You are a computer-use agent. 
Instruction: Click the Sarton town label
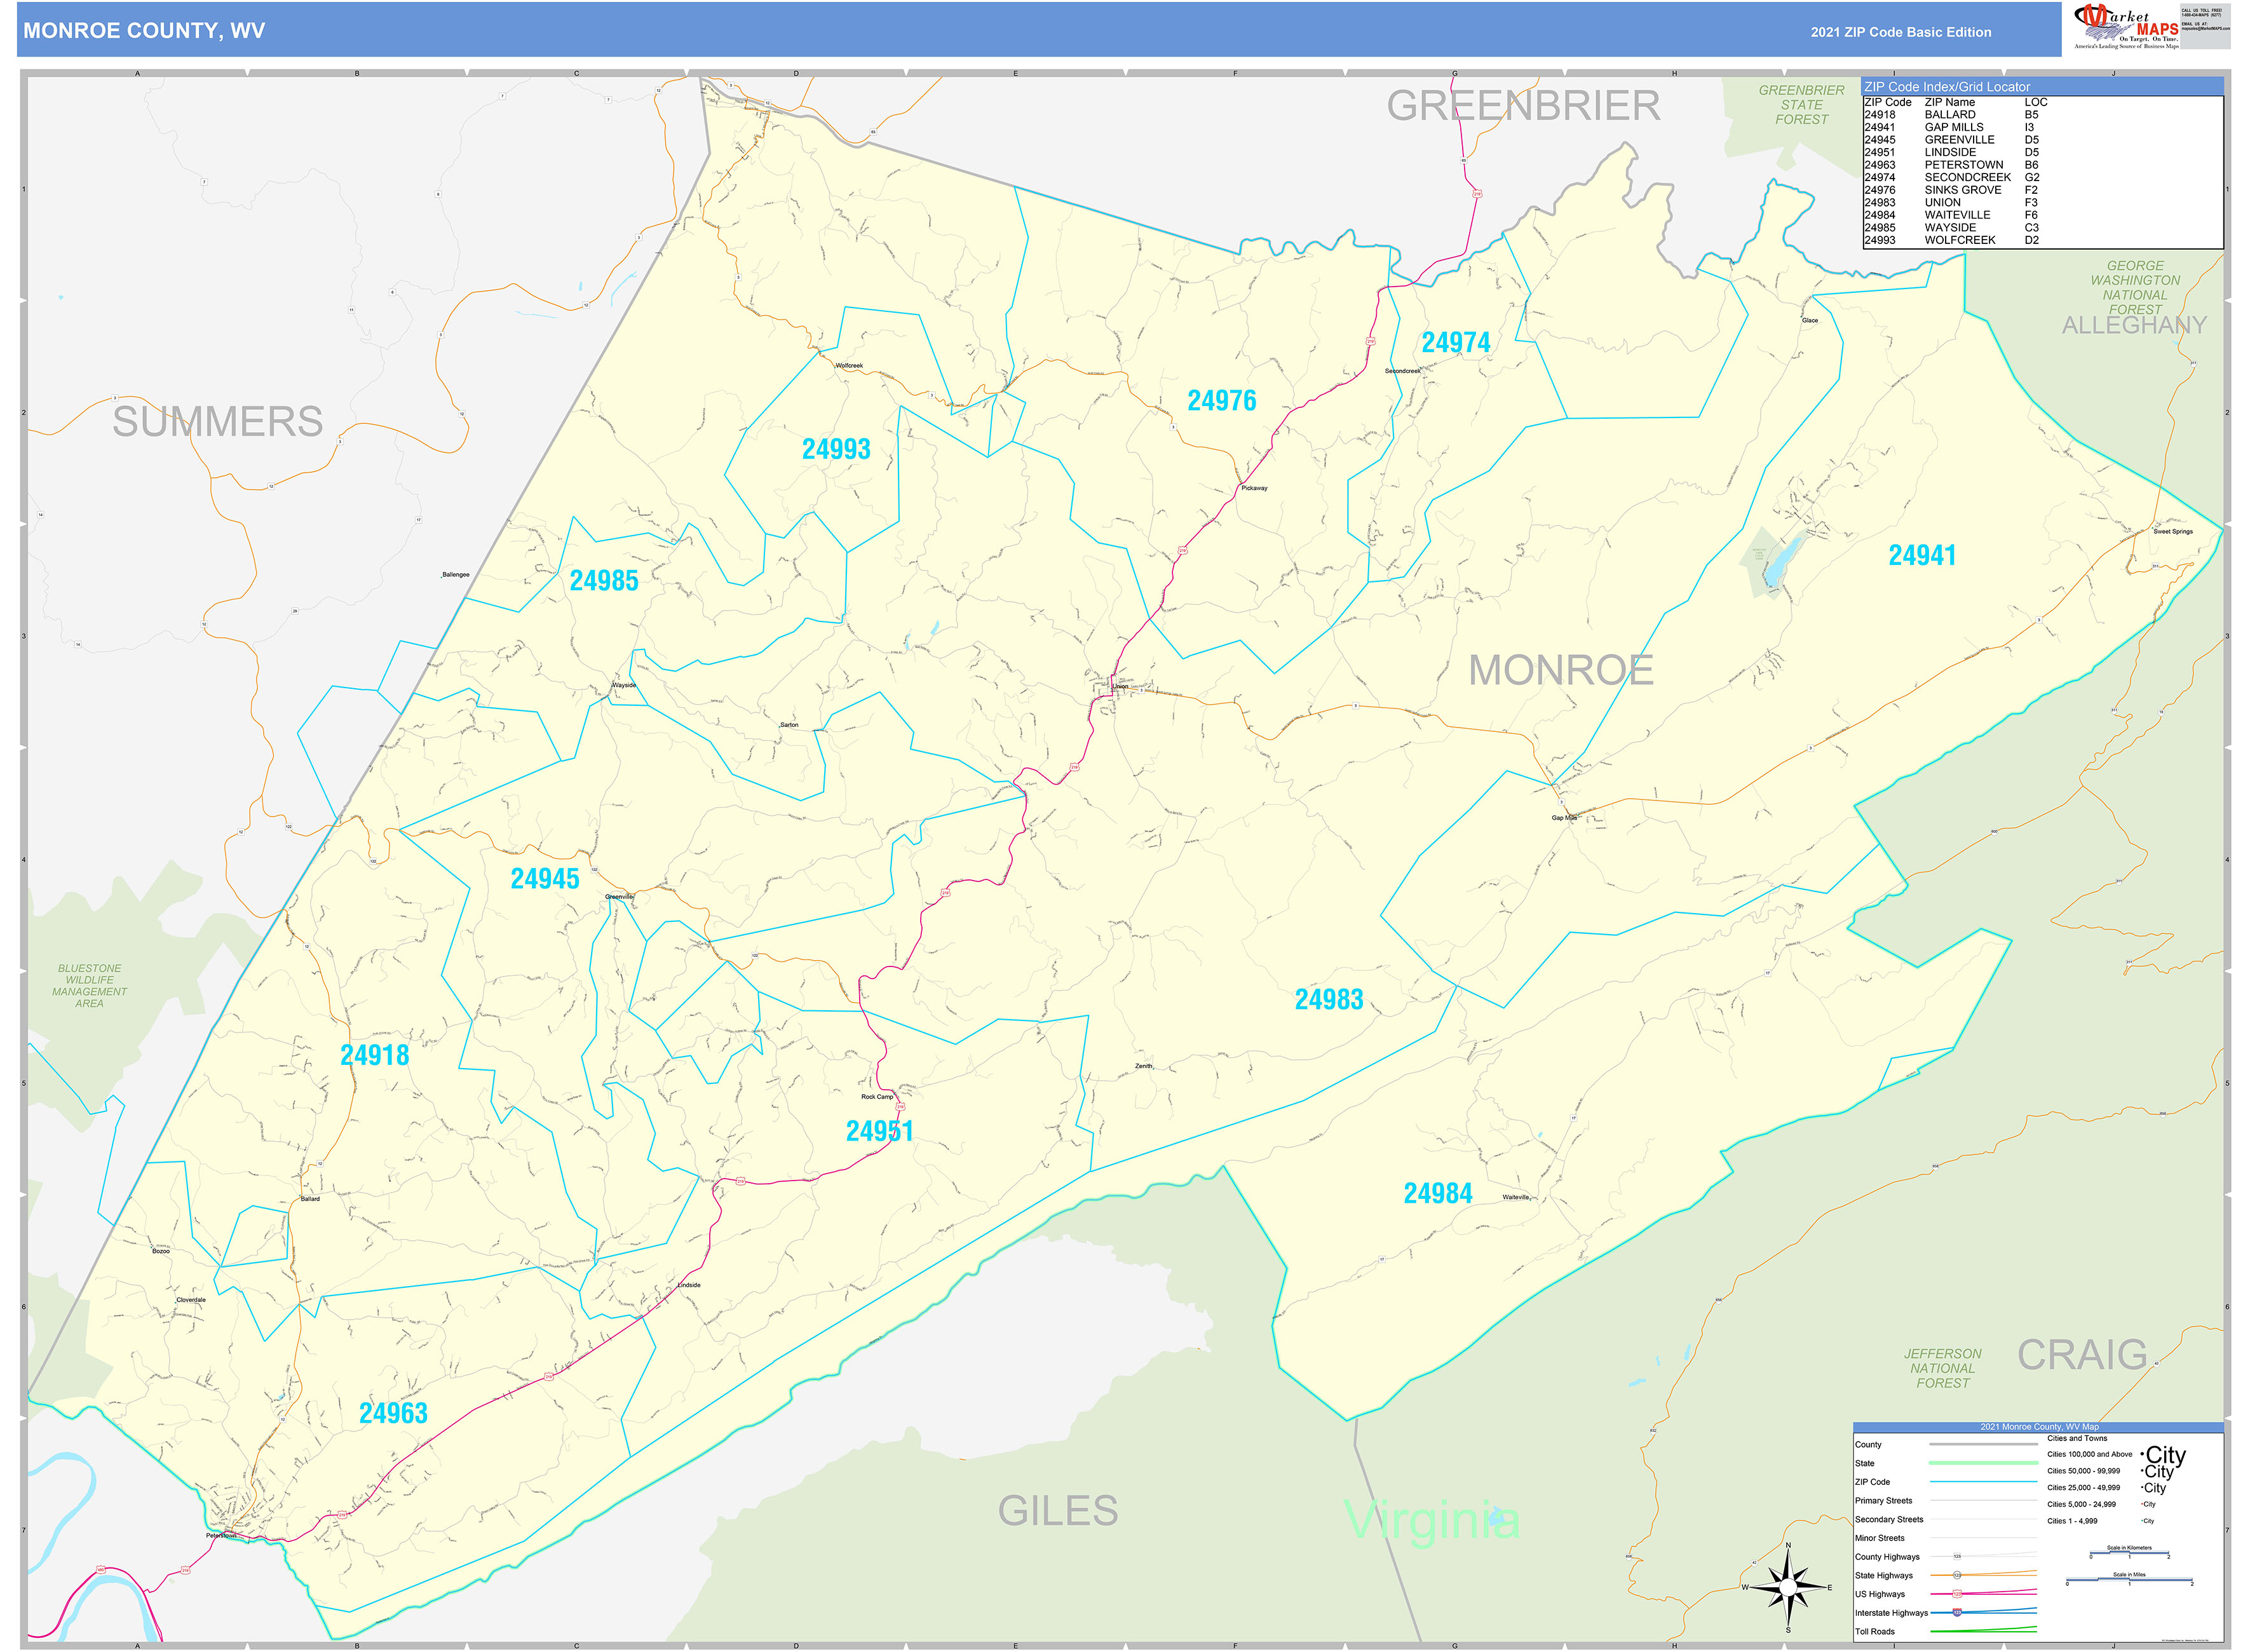click(789, 725)
